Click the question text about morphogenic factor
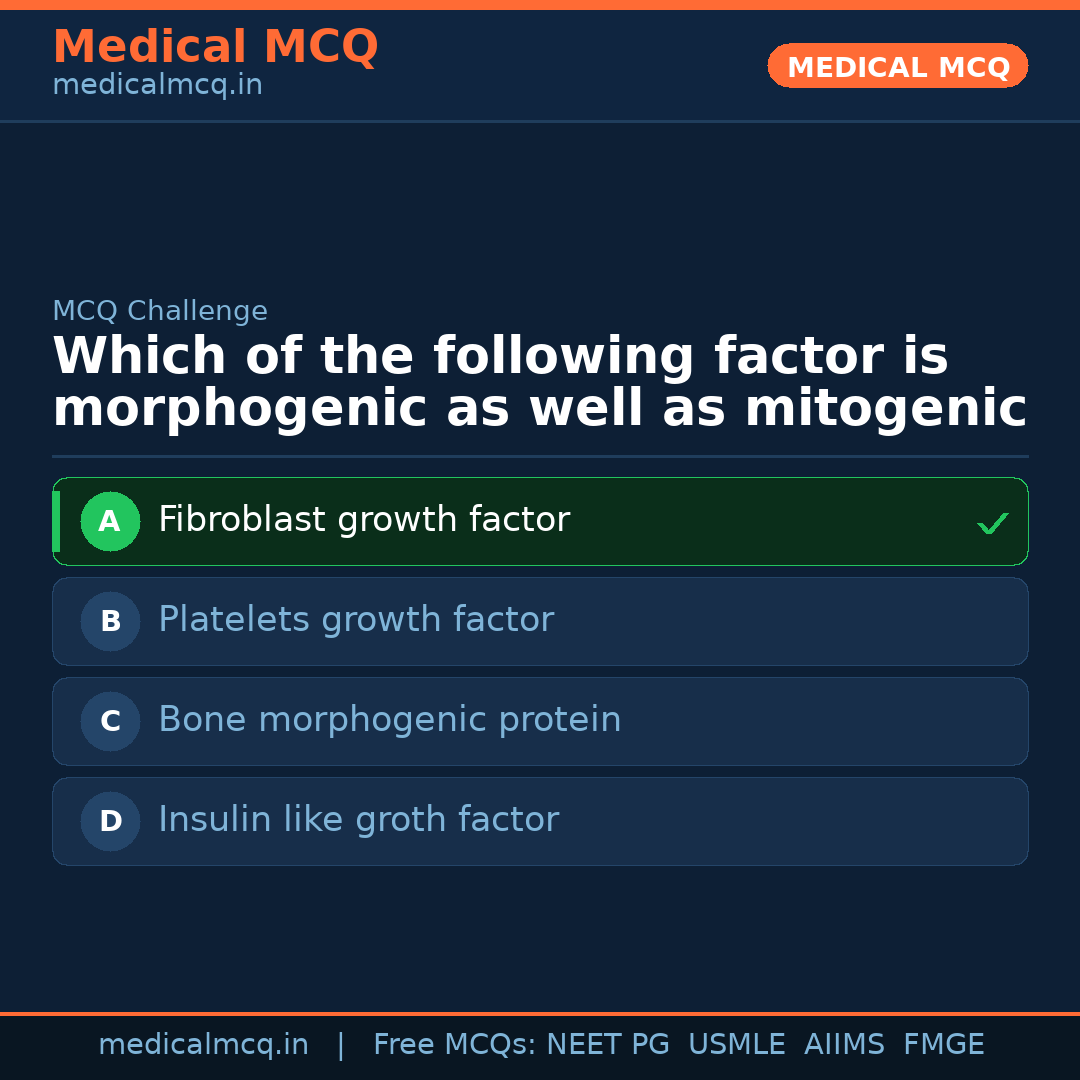The width and height of the screenshot is (1080, 1080). pyautogui.click(x=540, y=383)
